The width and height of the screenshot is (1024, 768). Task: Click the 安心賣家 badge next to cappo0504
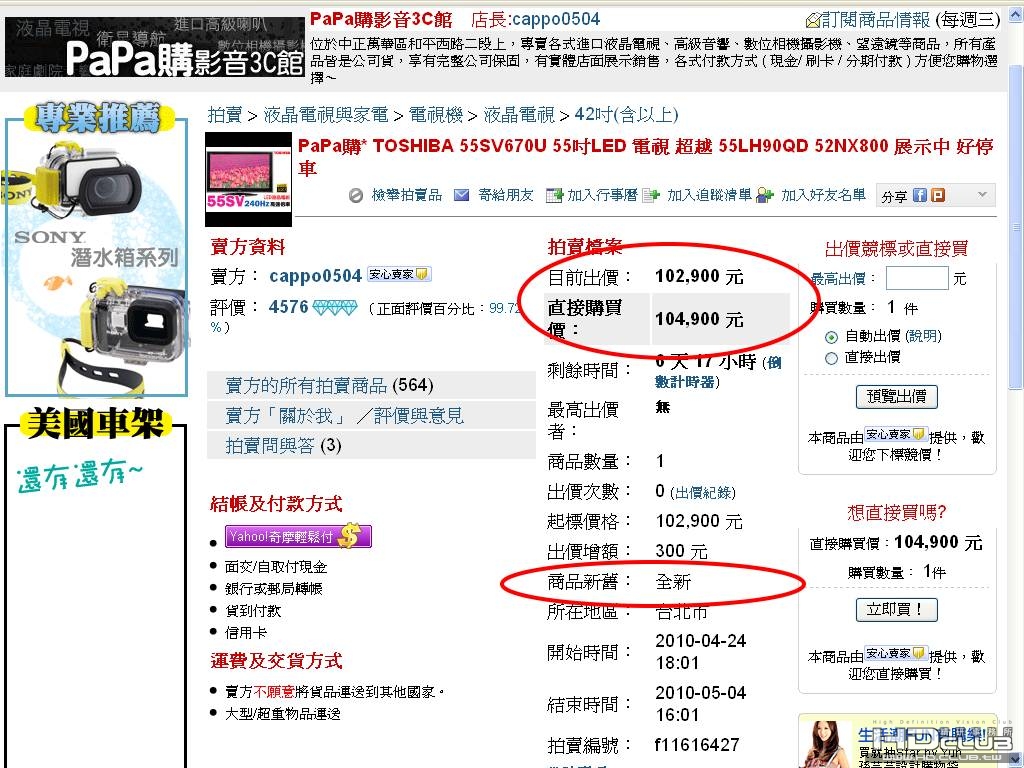coord(399,274)
